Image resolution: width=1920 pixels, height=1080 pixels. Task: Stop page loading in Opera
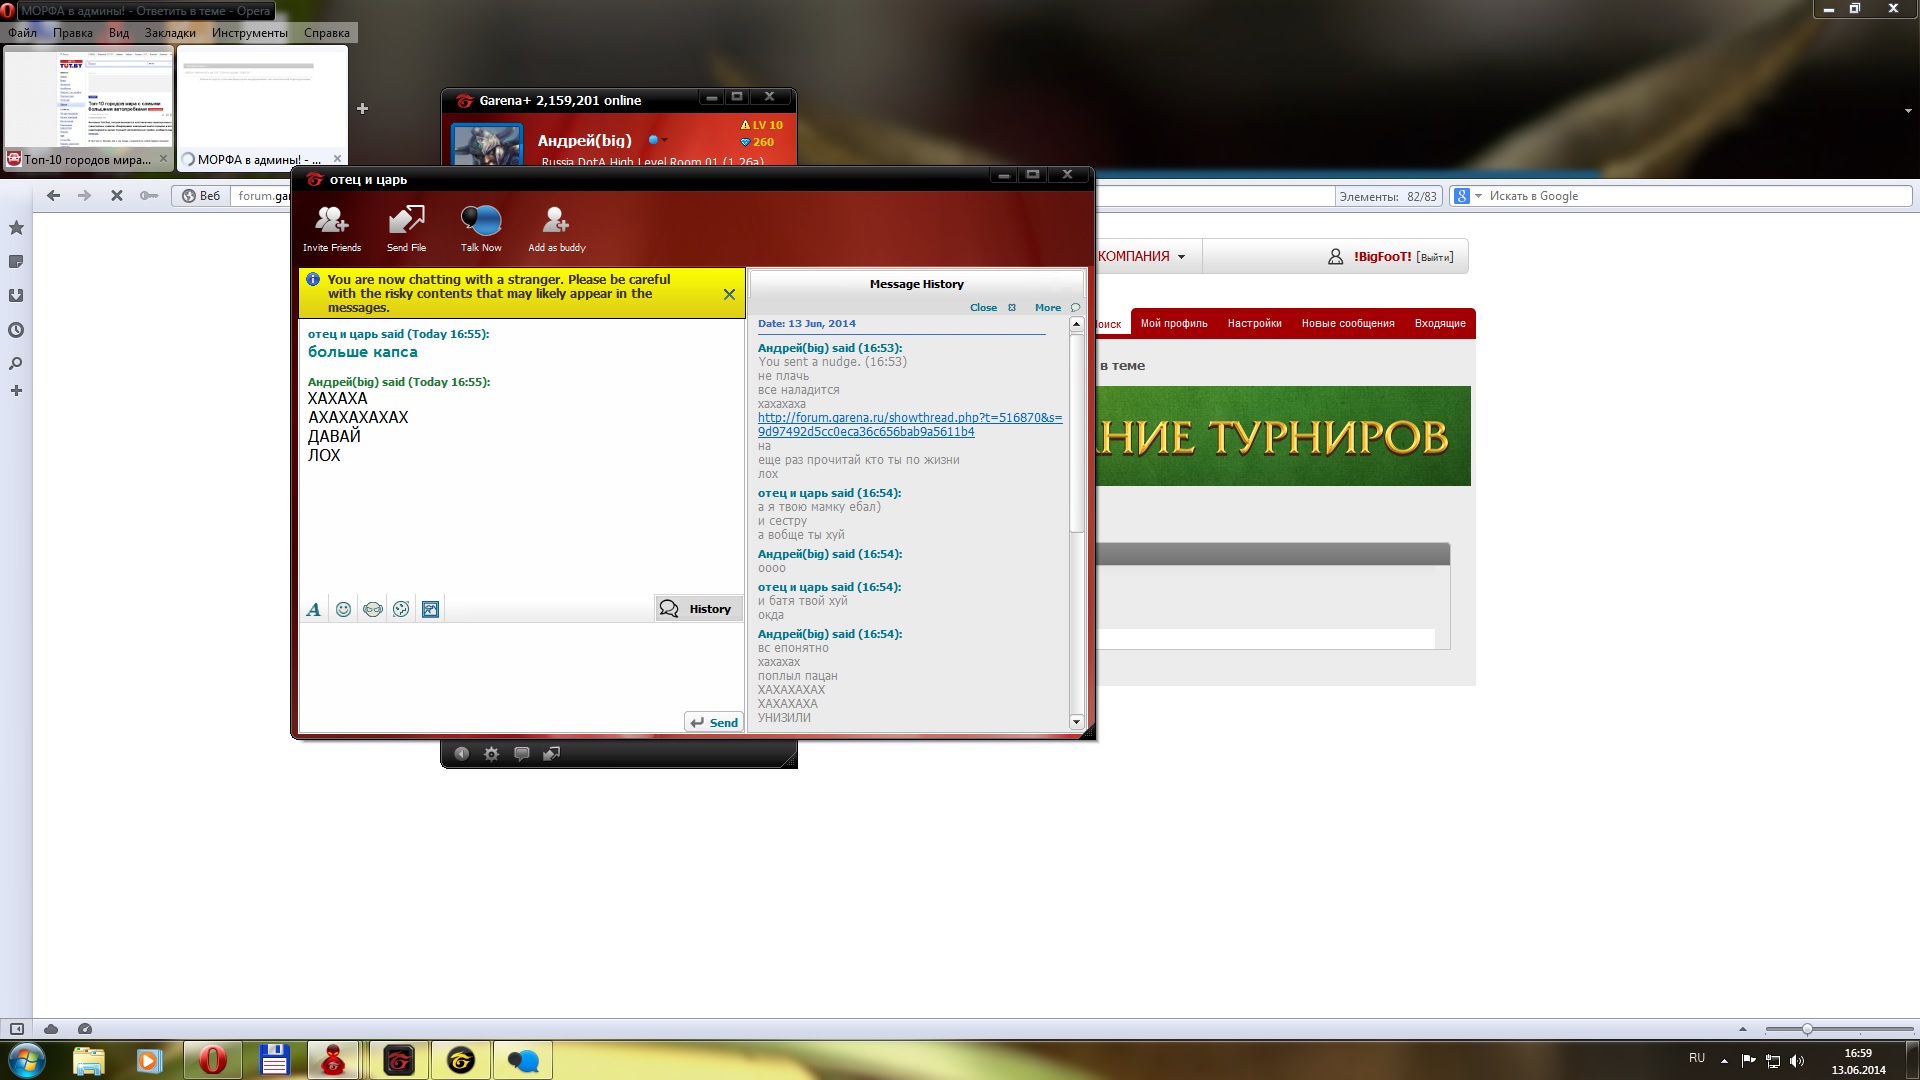[117, 196]
